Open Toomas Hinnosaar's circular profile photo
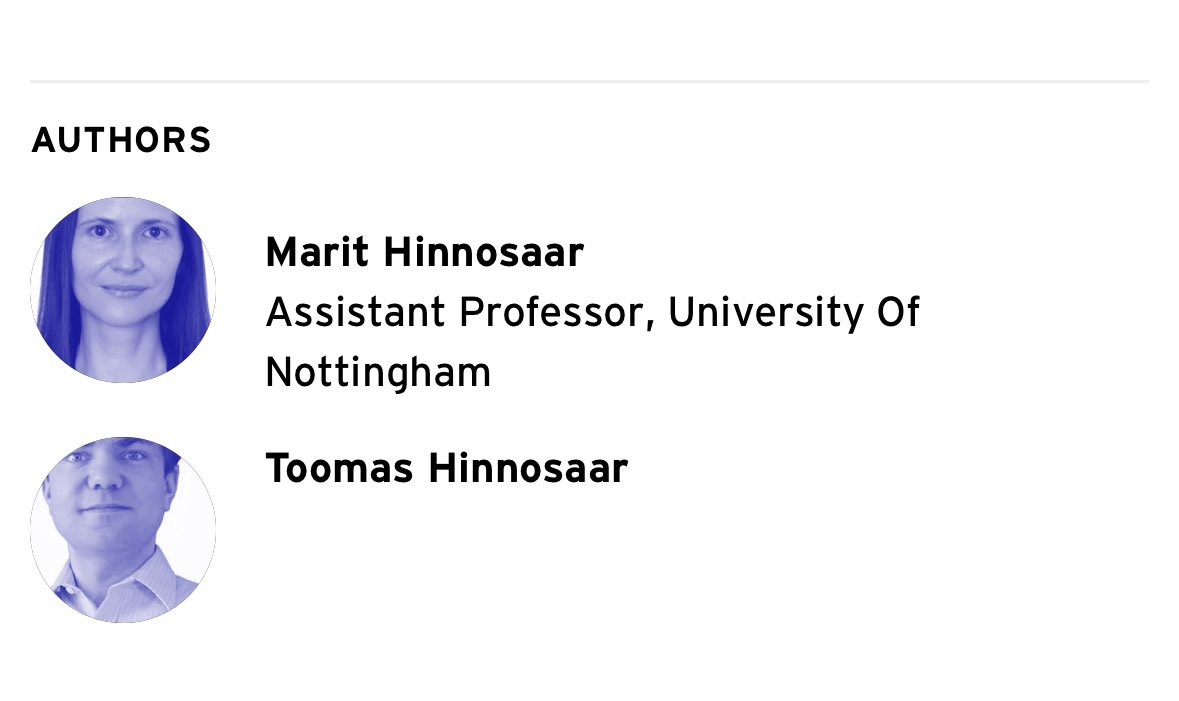This screenshot has width=1179, height=701. tap(123, 530)
